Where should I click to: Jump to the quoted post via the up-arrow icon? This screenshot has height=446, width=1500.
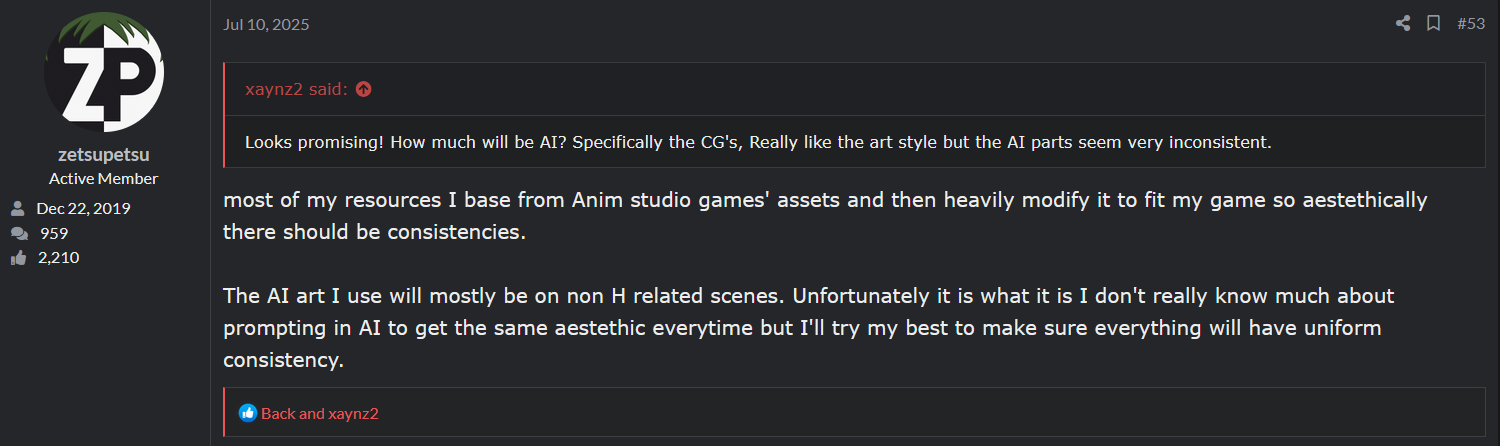(x=364, y=89)
